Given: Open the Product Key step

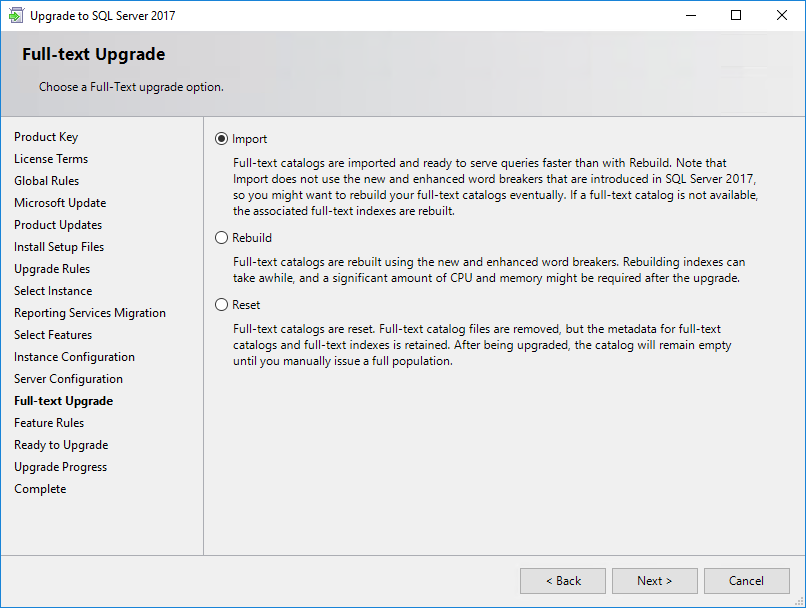Looking at the screenshot, I should click(46, 137).
